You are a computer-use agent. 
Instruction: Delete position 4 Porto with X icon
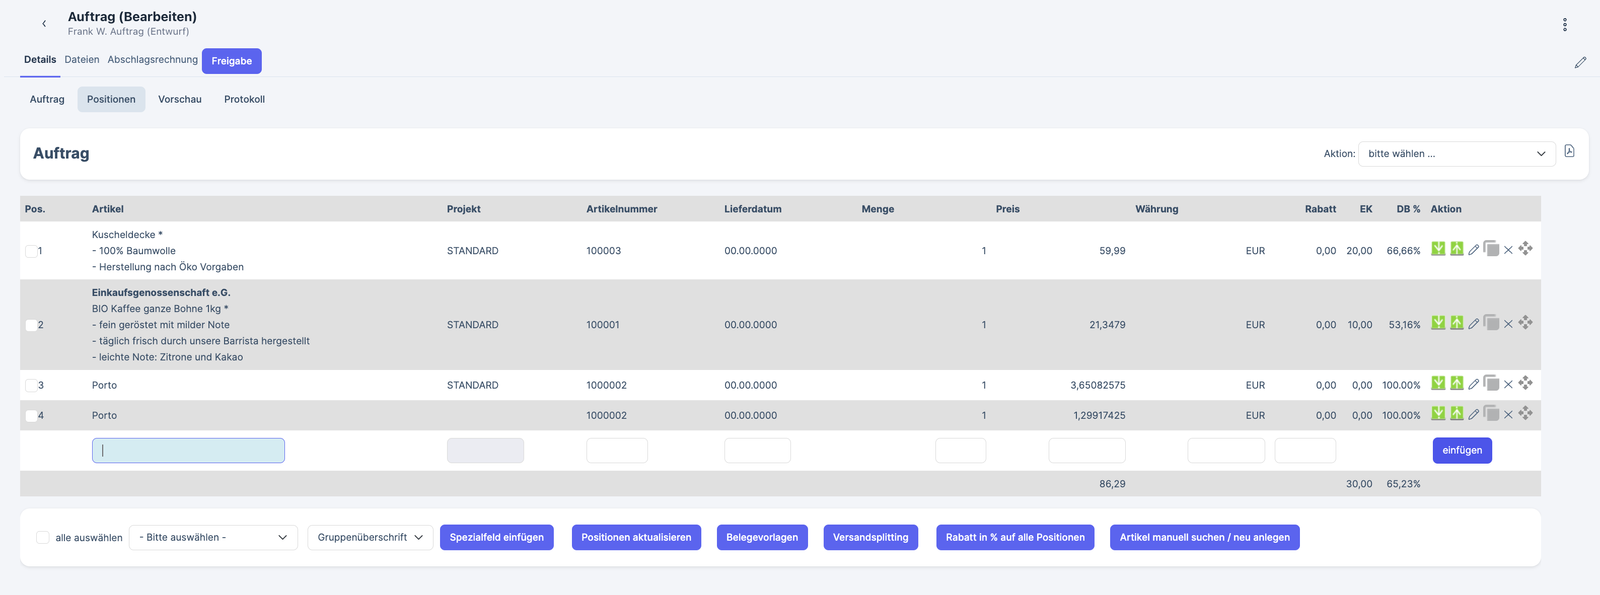point(1508,415)
